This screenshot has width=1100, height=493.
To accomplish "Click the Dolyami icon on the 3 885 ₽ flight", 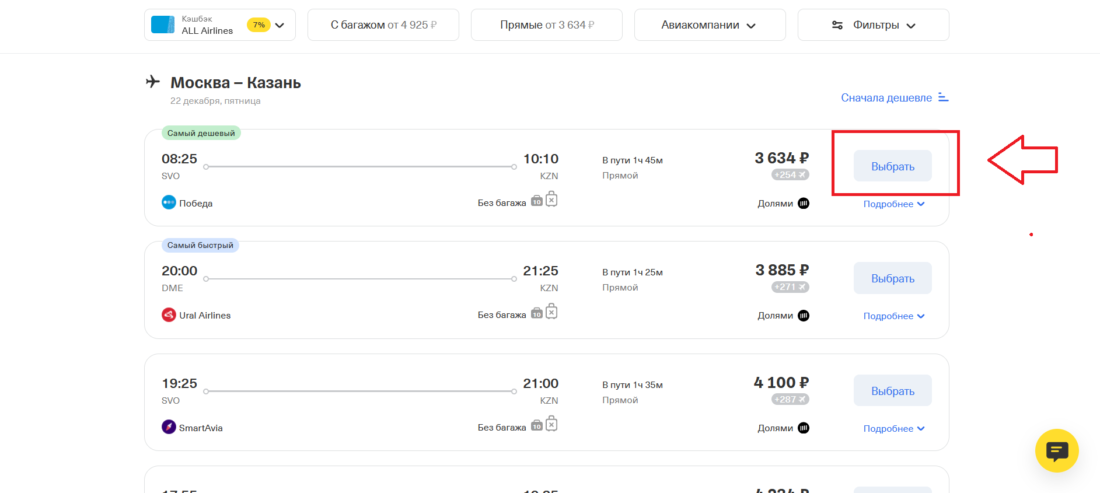I will [803, 315].
